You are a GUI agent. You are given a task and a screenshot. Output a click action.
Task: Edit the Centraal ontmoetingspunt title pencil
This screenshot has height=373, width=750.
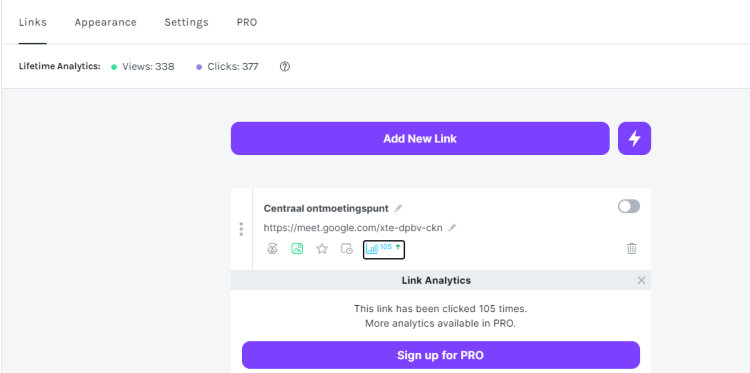click(x=398, y=208)
